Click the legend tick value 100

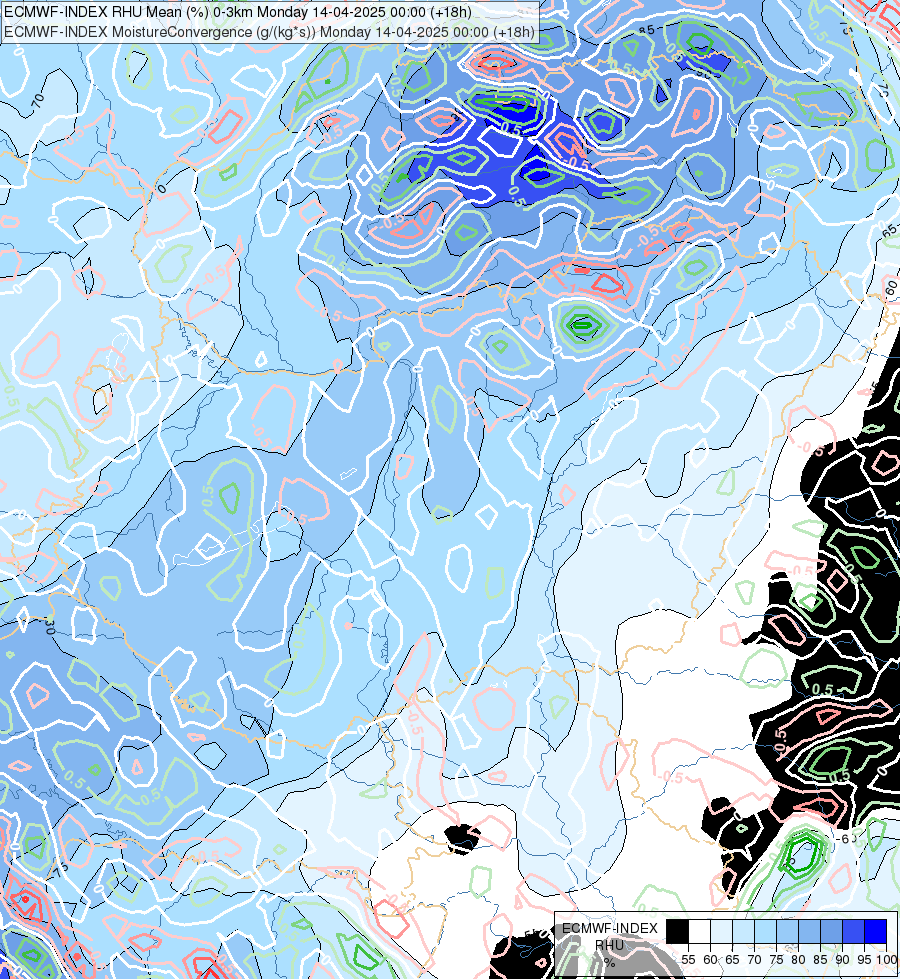(887, 960)
